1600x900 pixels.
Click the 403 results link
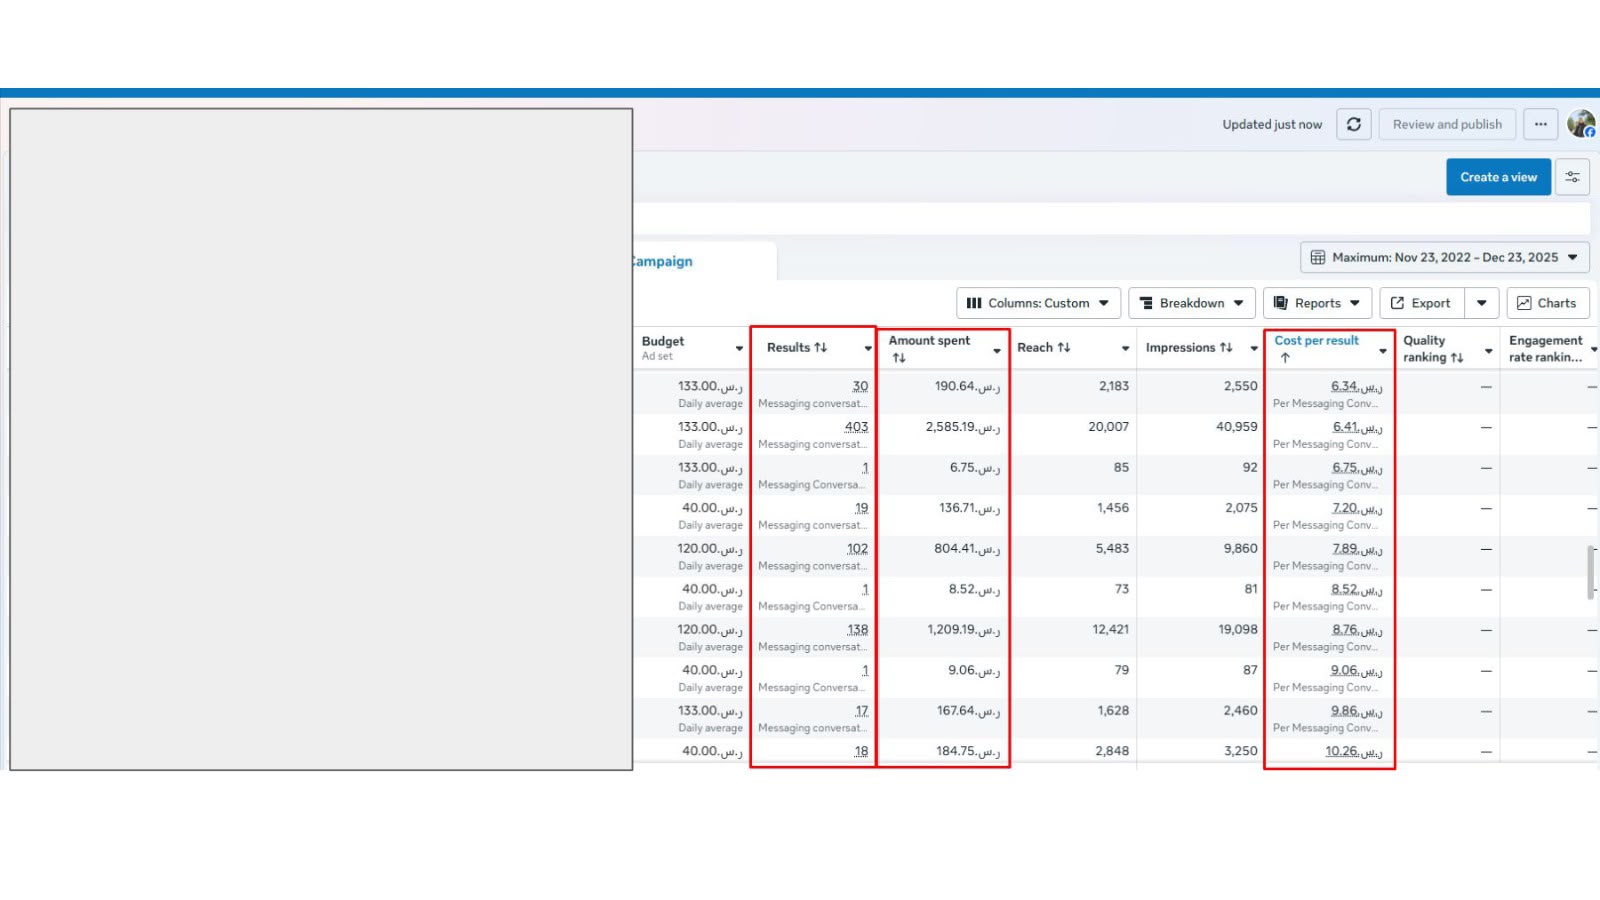click(x=856, y=427)
